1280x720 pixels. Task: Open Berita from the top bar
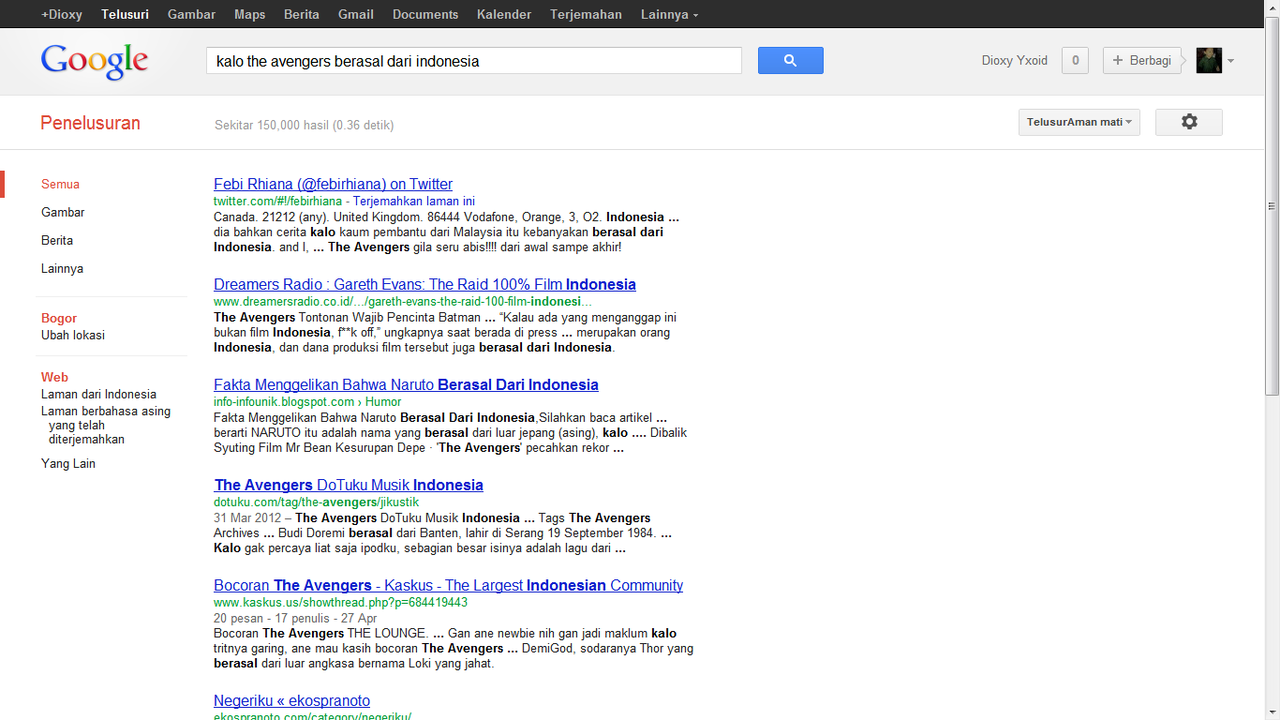point(302,14)
